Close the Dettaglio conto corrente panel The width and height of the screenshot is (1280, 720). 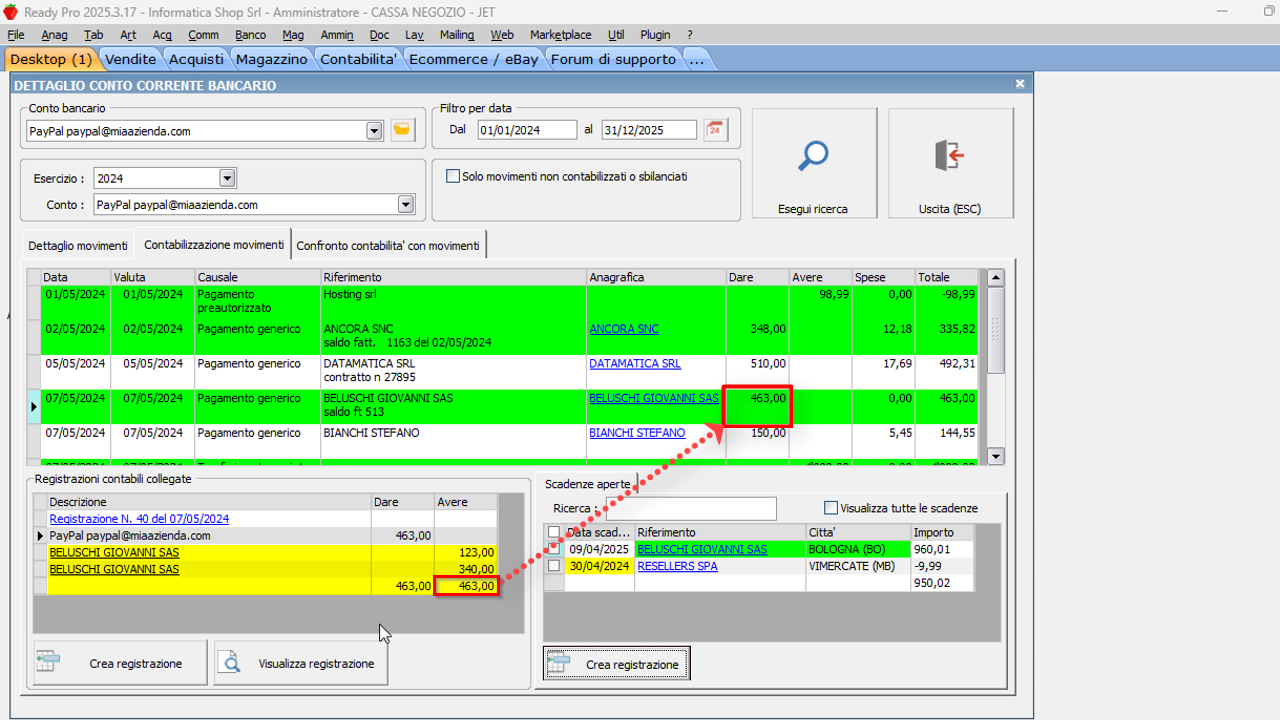click(1020, 85)
